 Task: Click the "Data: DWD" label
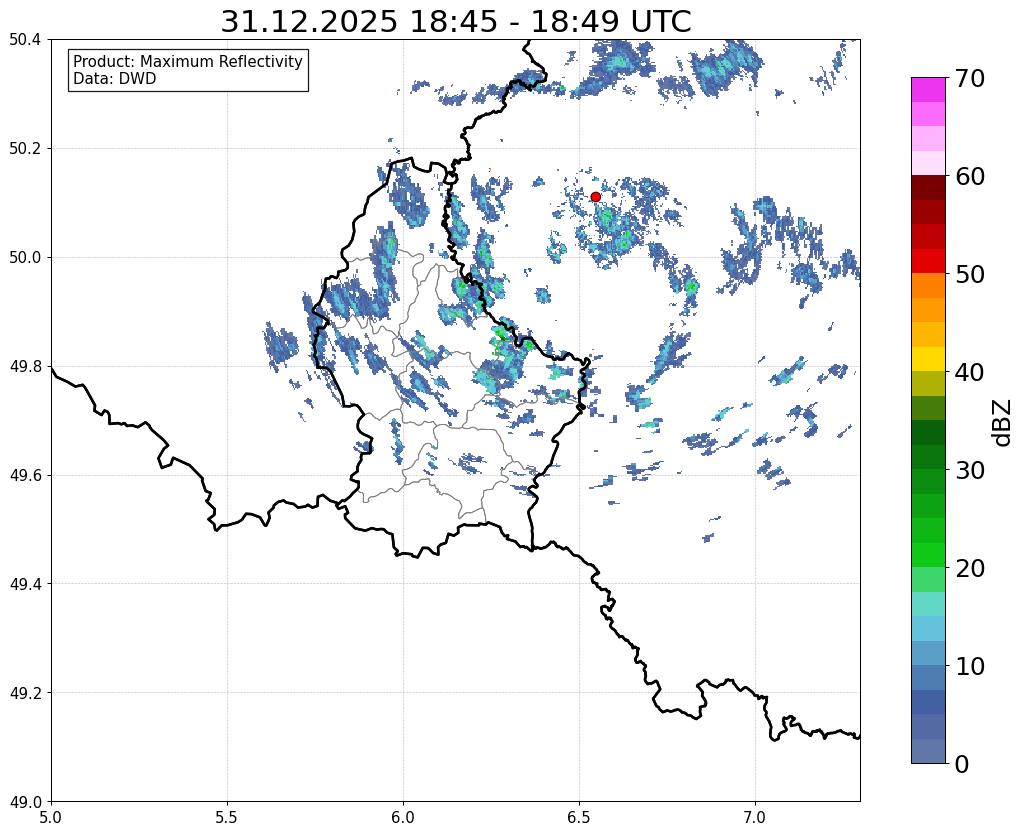point(115,79)
